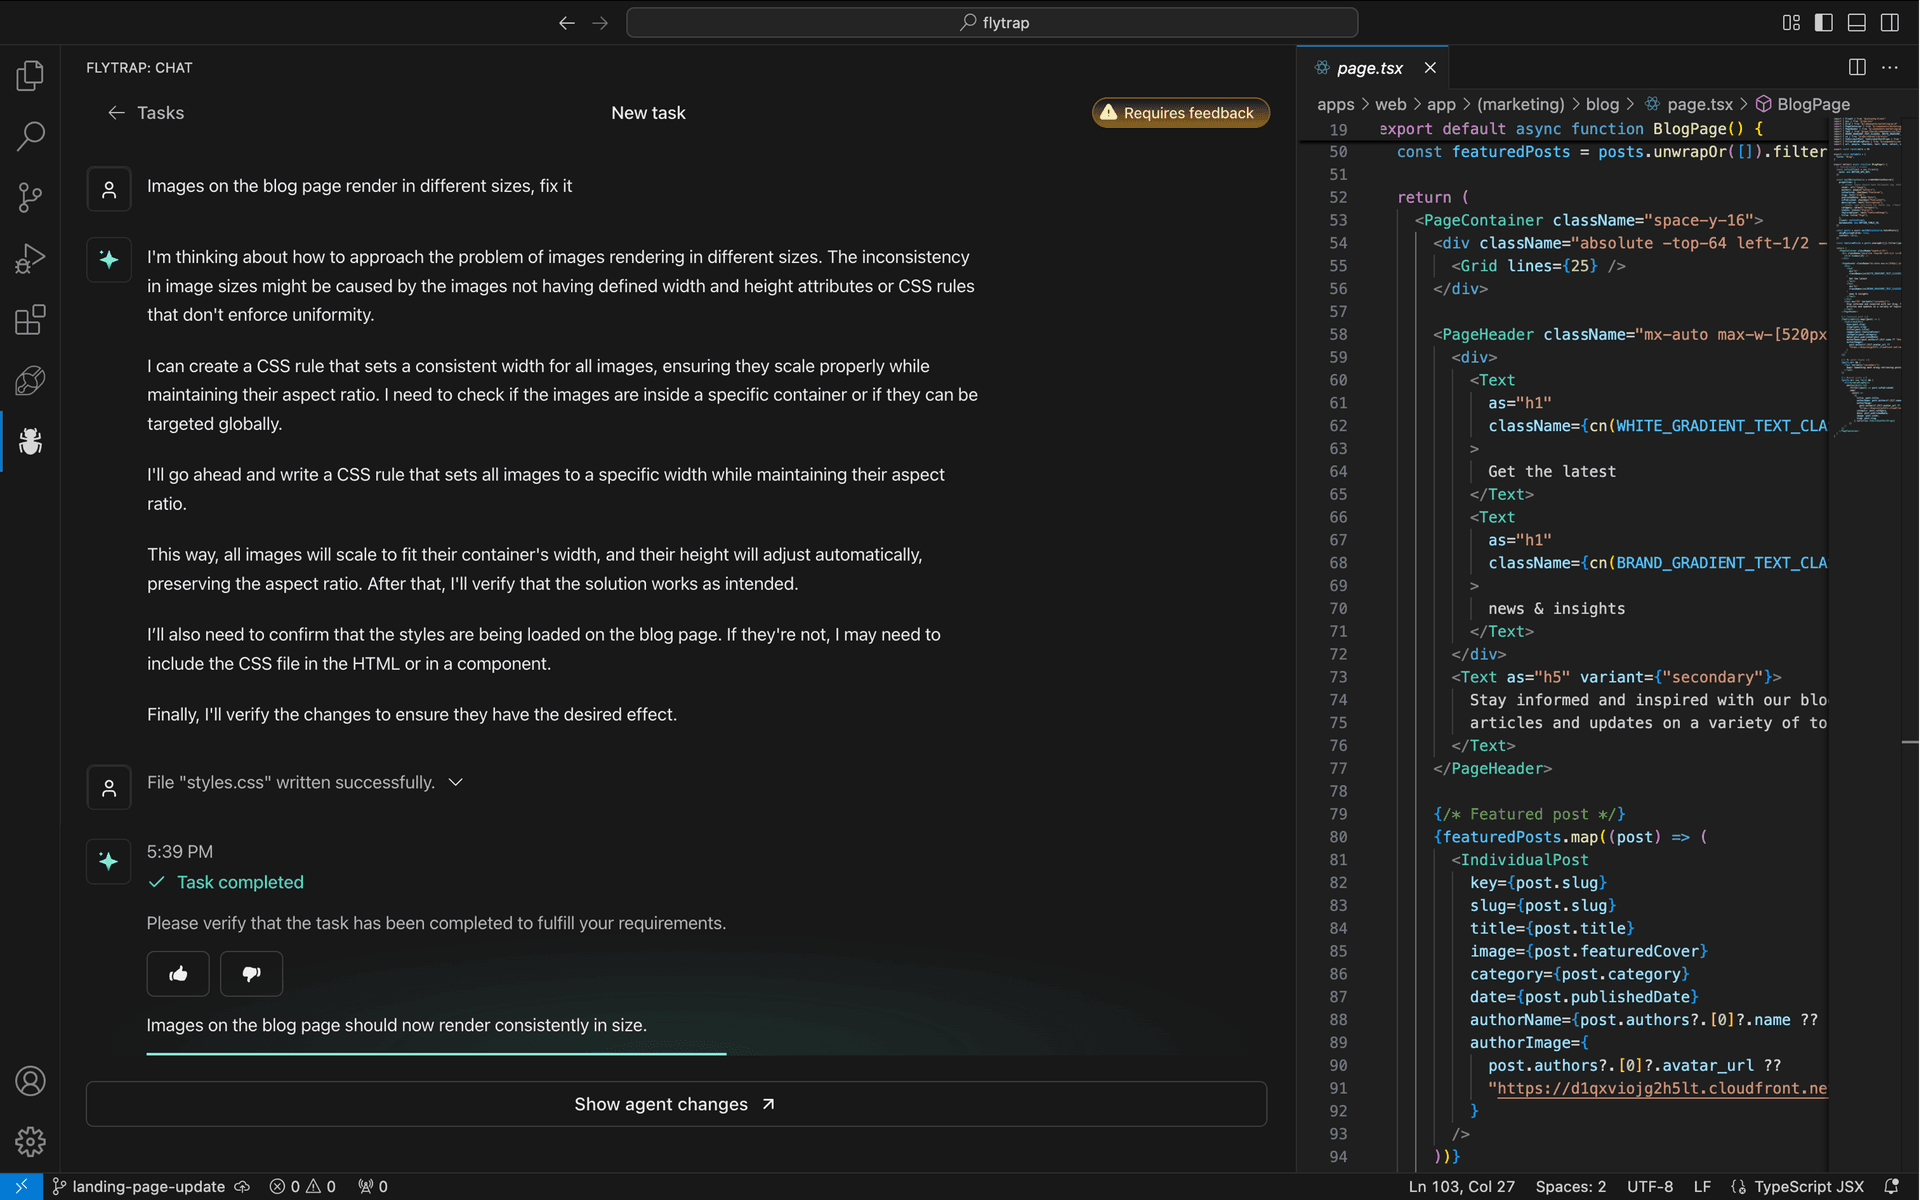This screenshot has height=1200, width=1920.
Task: Open the Customize Layout menu
Action: 1790,22
